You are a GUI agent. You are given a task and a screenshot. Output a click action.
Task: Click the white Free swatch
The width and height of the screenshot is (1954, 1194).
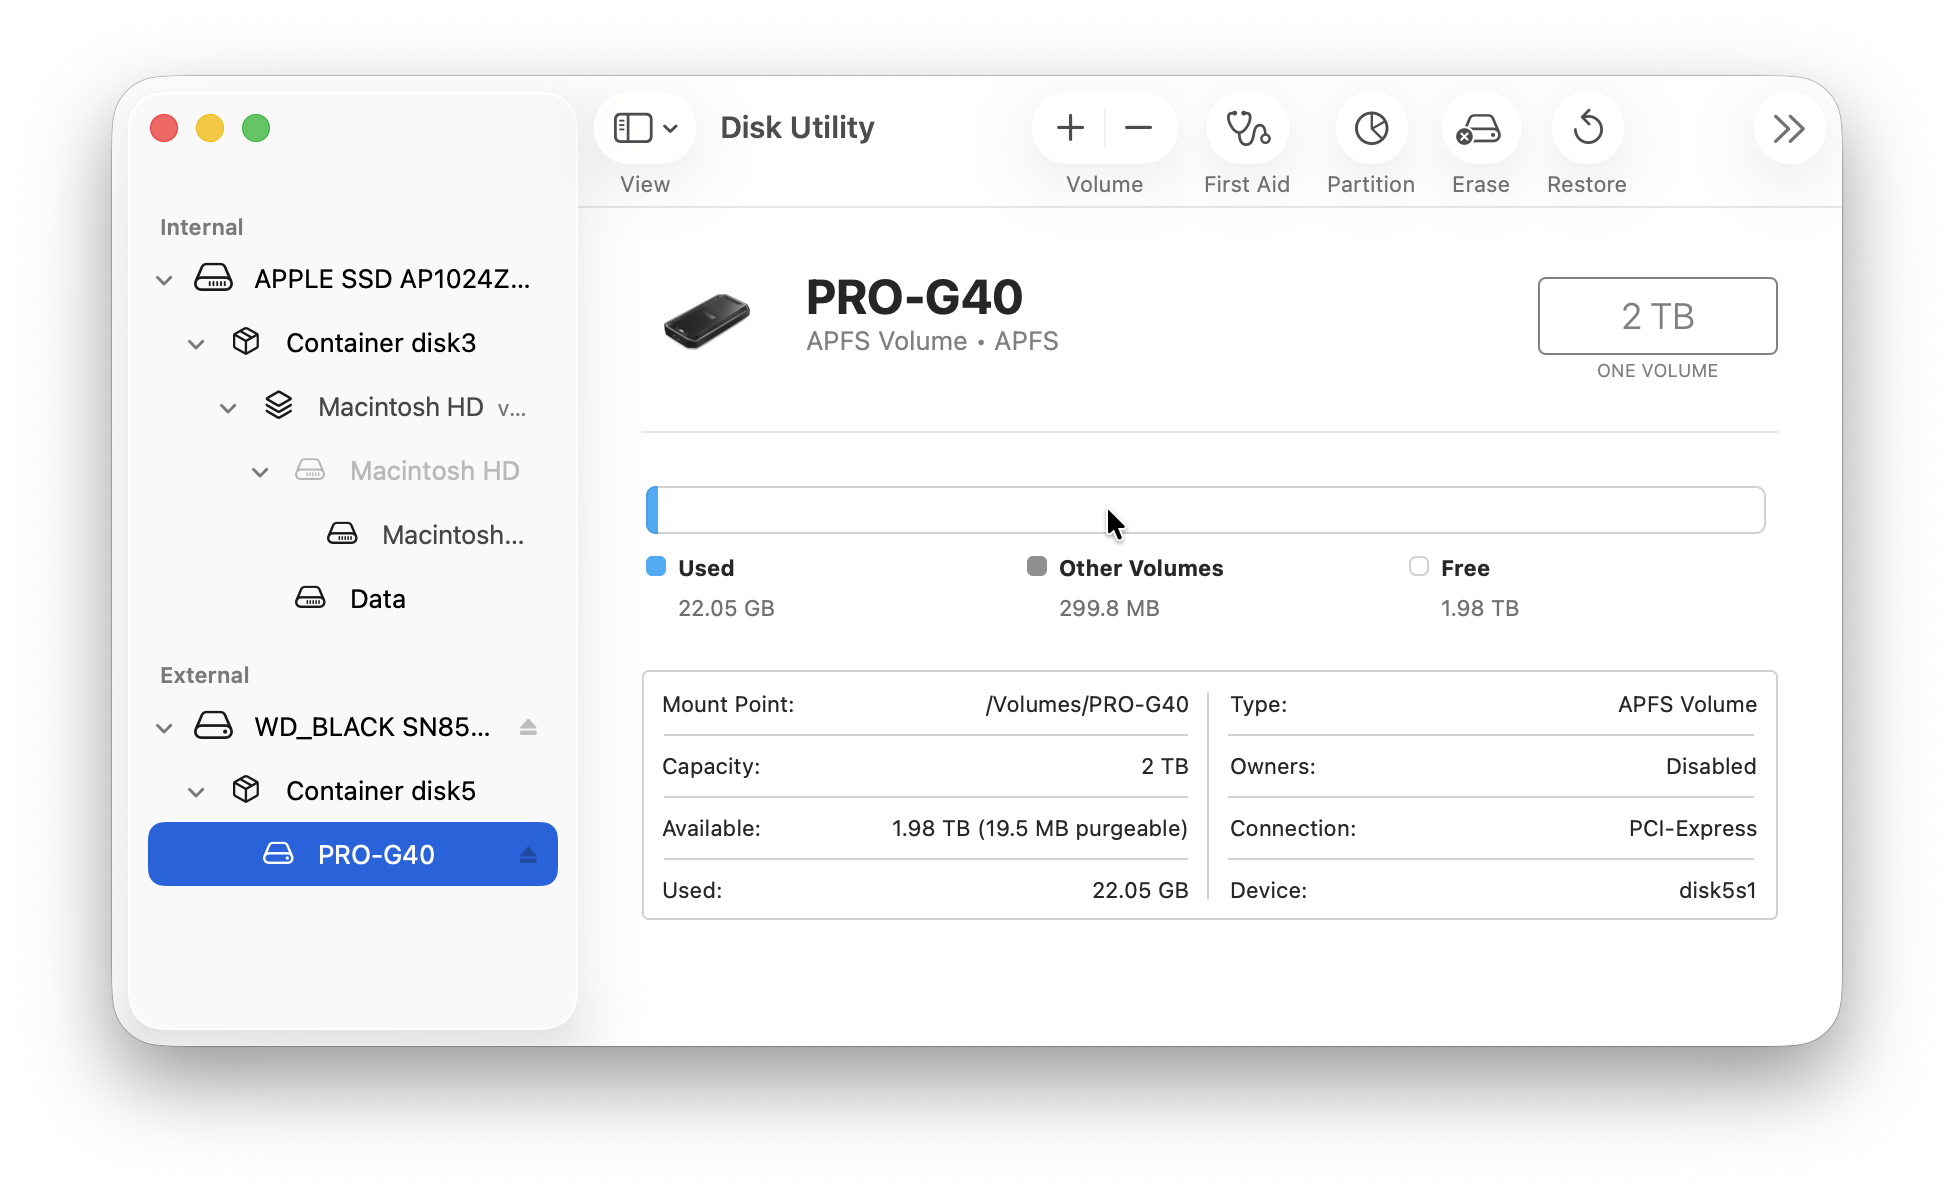(x=1419, y=567)
